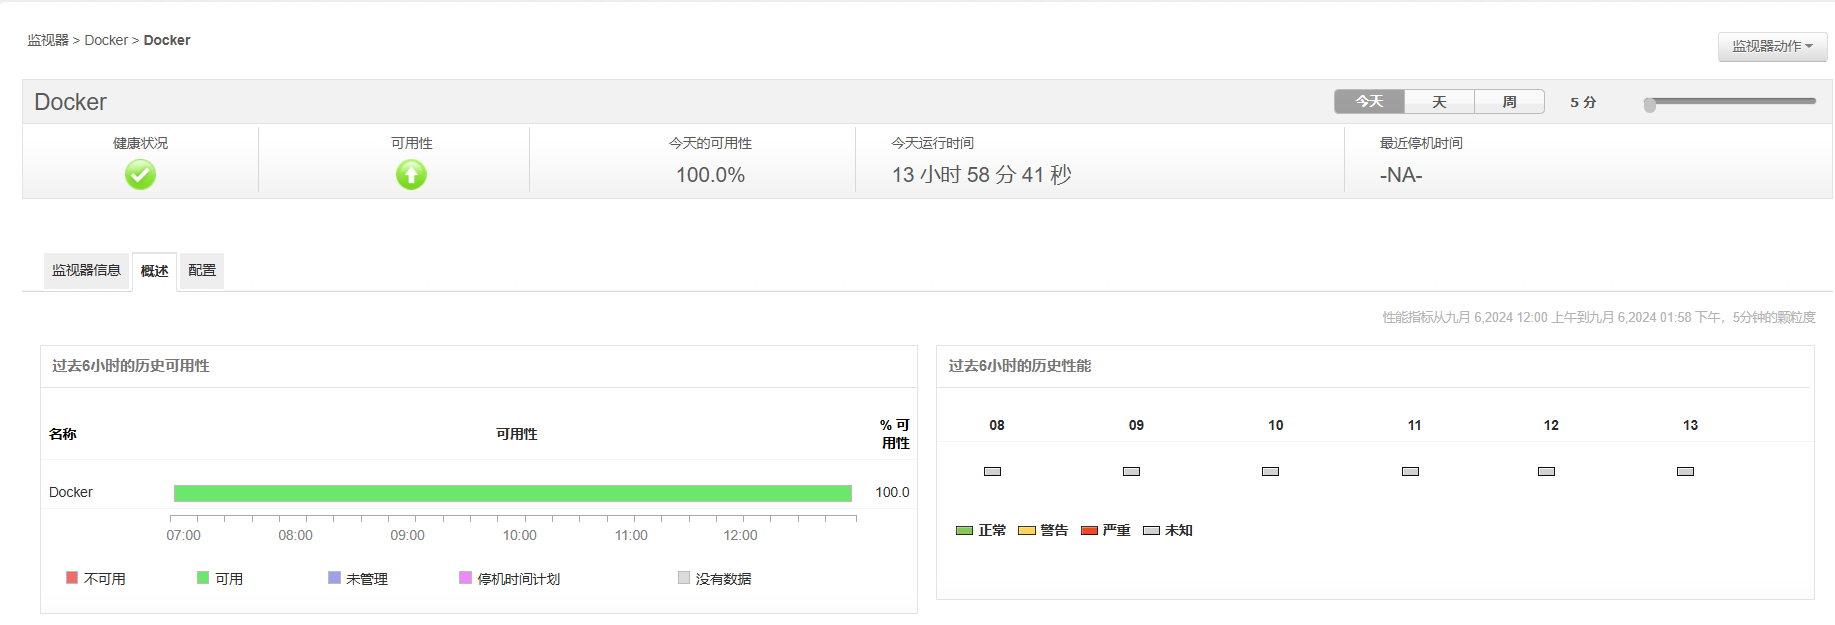Click the 09:00 time axis label
The height and width of the screenshot is (625, 1835).
tap(407, 536)
